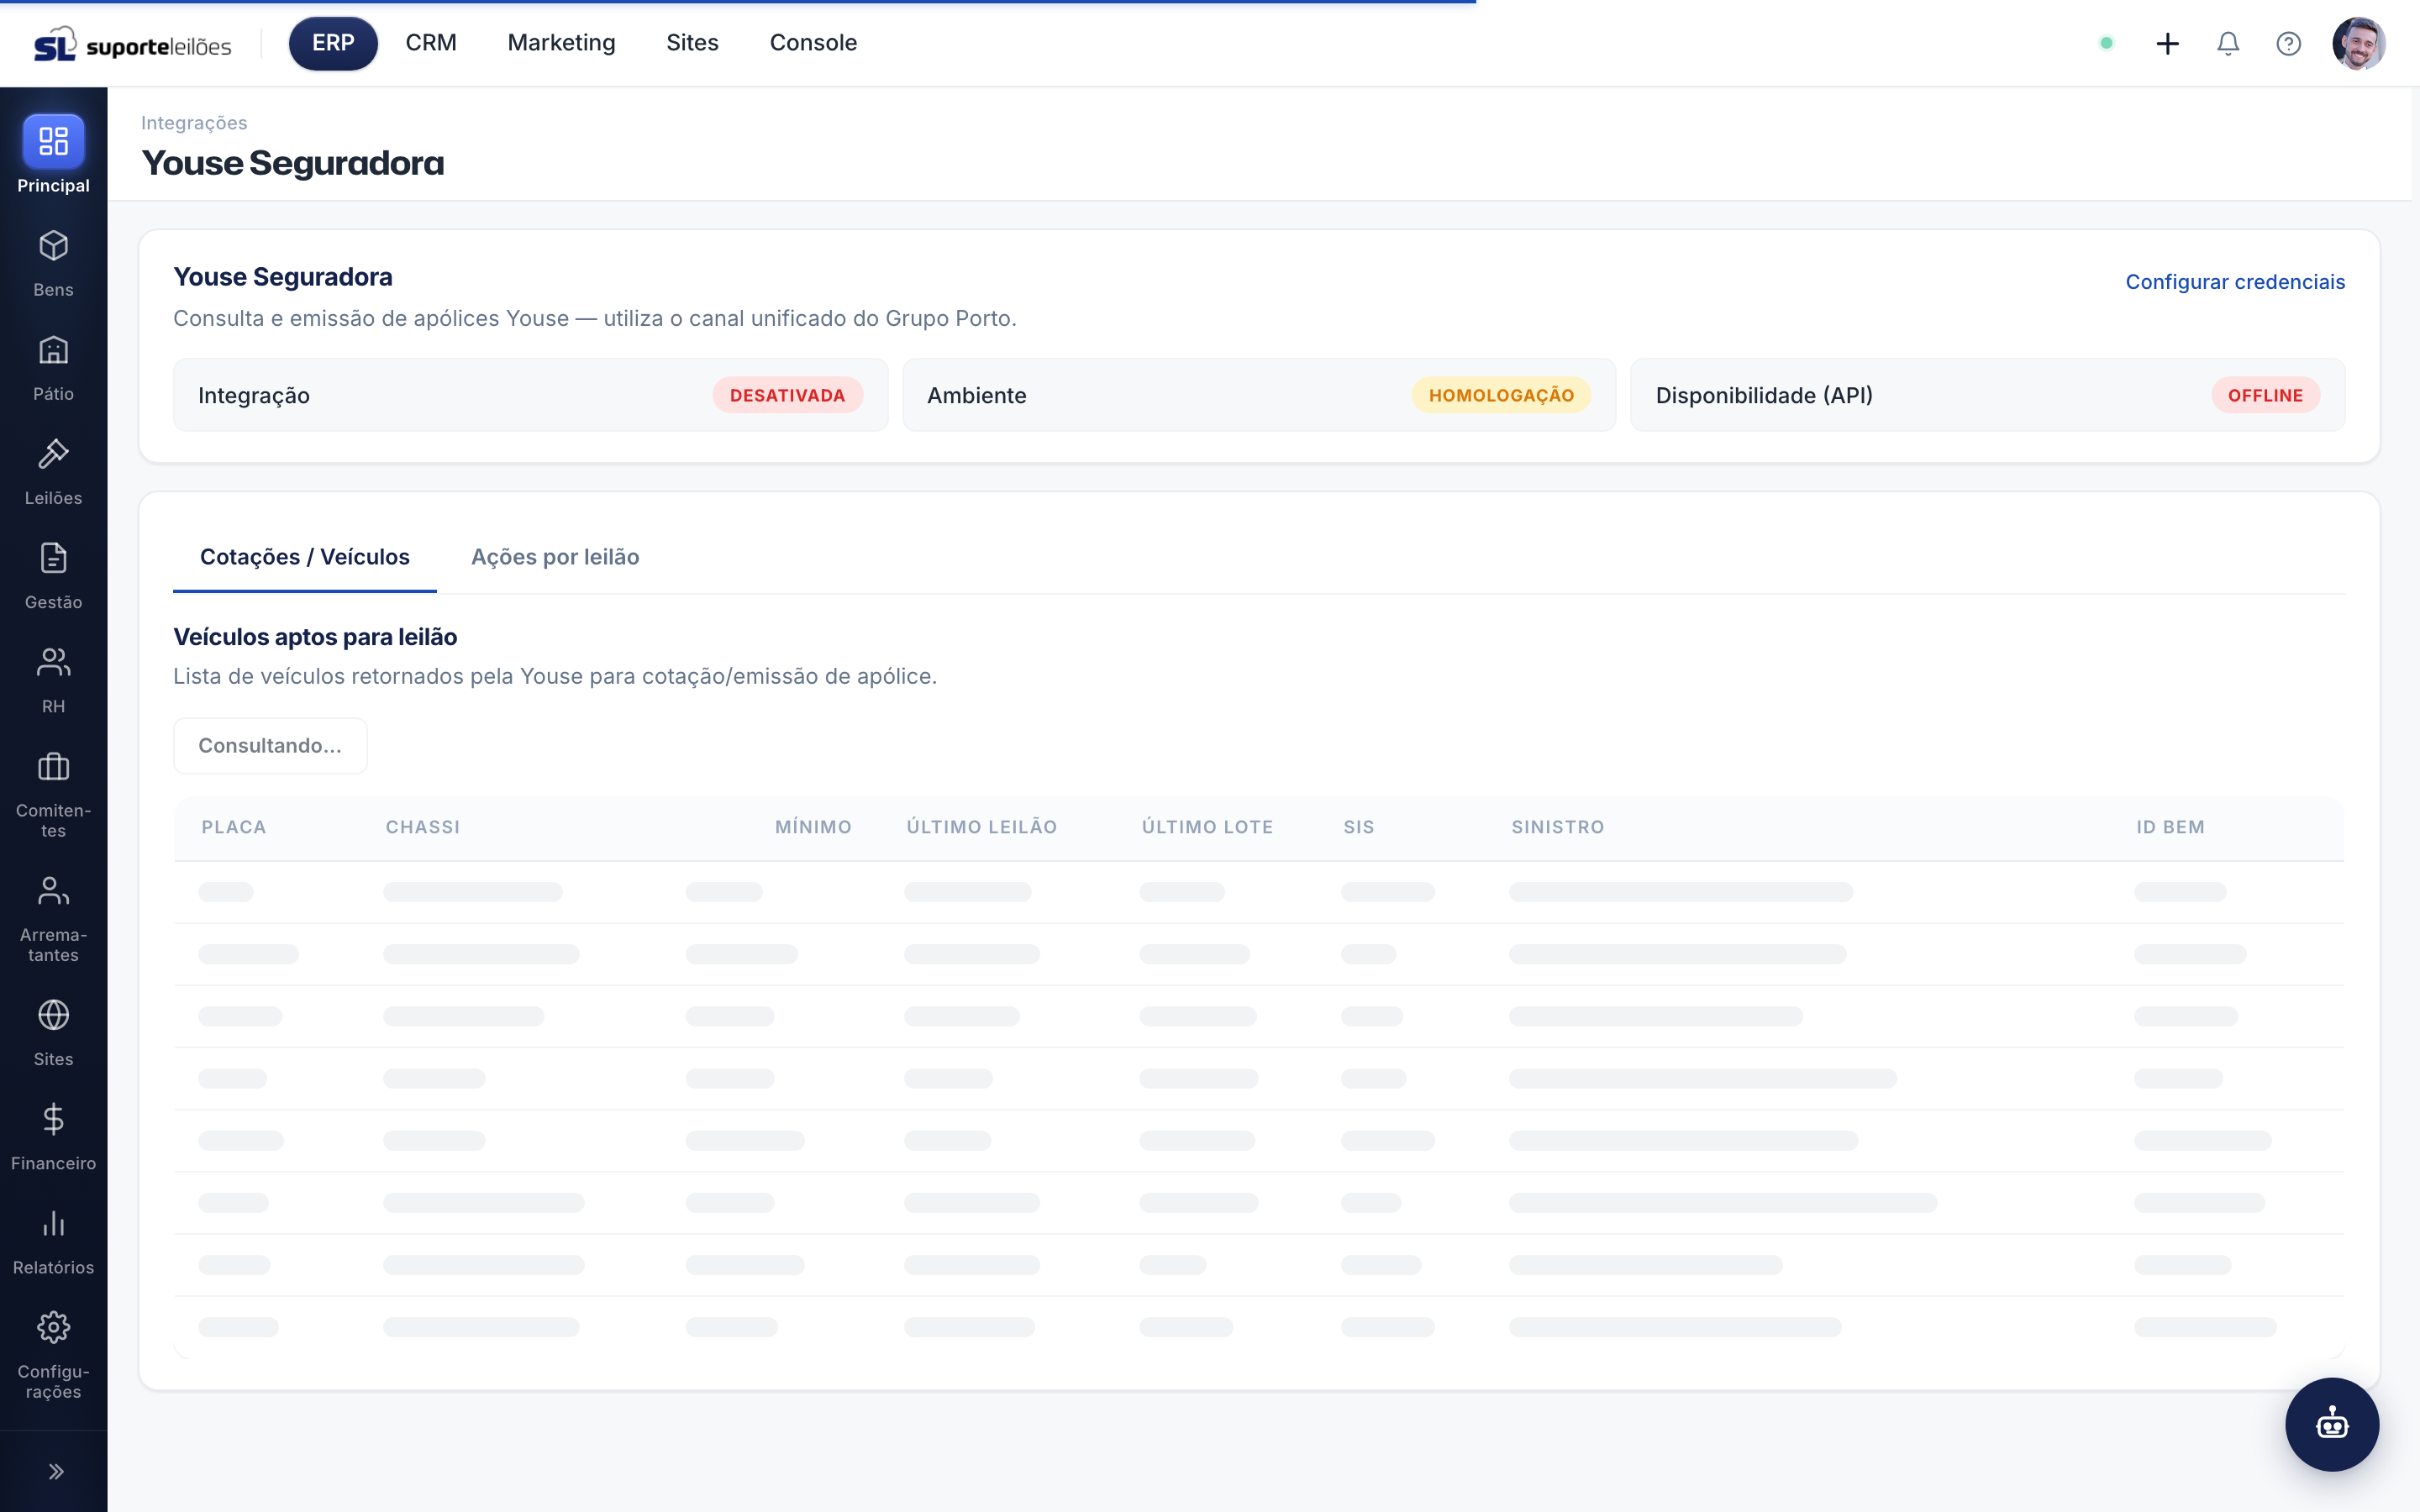This screenshot has width=2420, height=1512.
Task: Go to Pátio section
Action: (53, 367)
